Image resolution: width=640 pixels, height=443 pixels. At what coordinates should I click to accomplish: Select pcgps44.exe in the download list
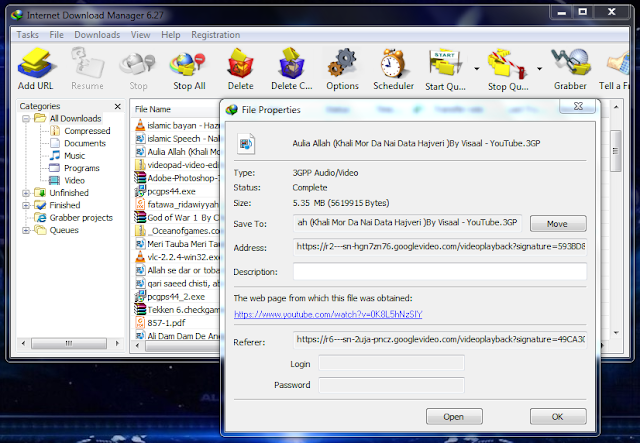(x=177, y=191)
